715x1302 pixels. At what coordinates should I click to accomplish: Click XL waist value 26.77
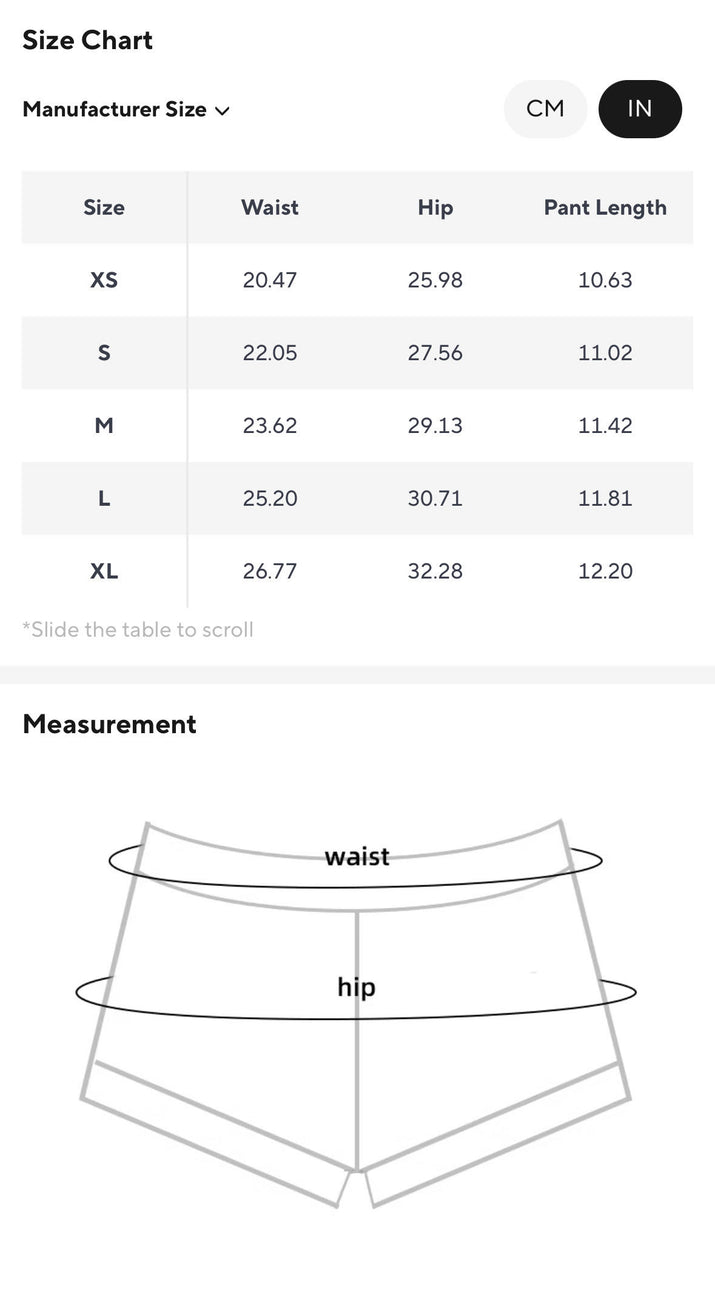click(270, 571)
